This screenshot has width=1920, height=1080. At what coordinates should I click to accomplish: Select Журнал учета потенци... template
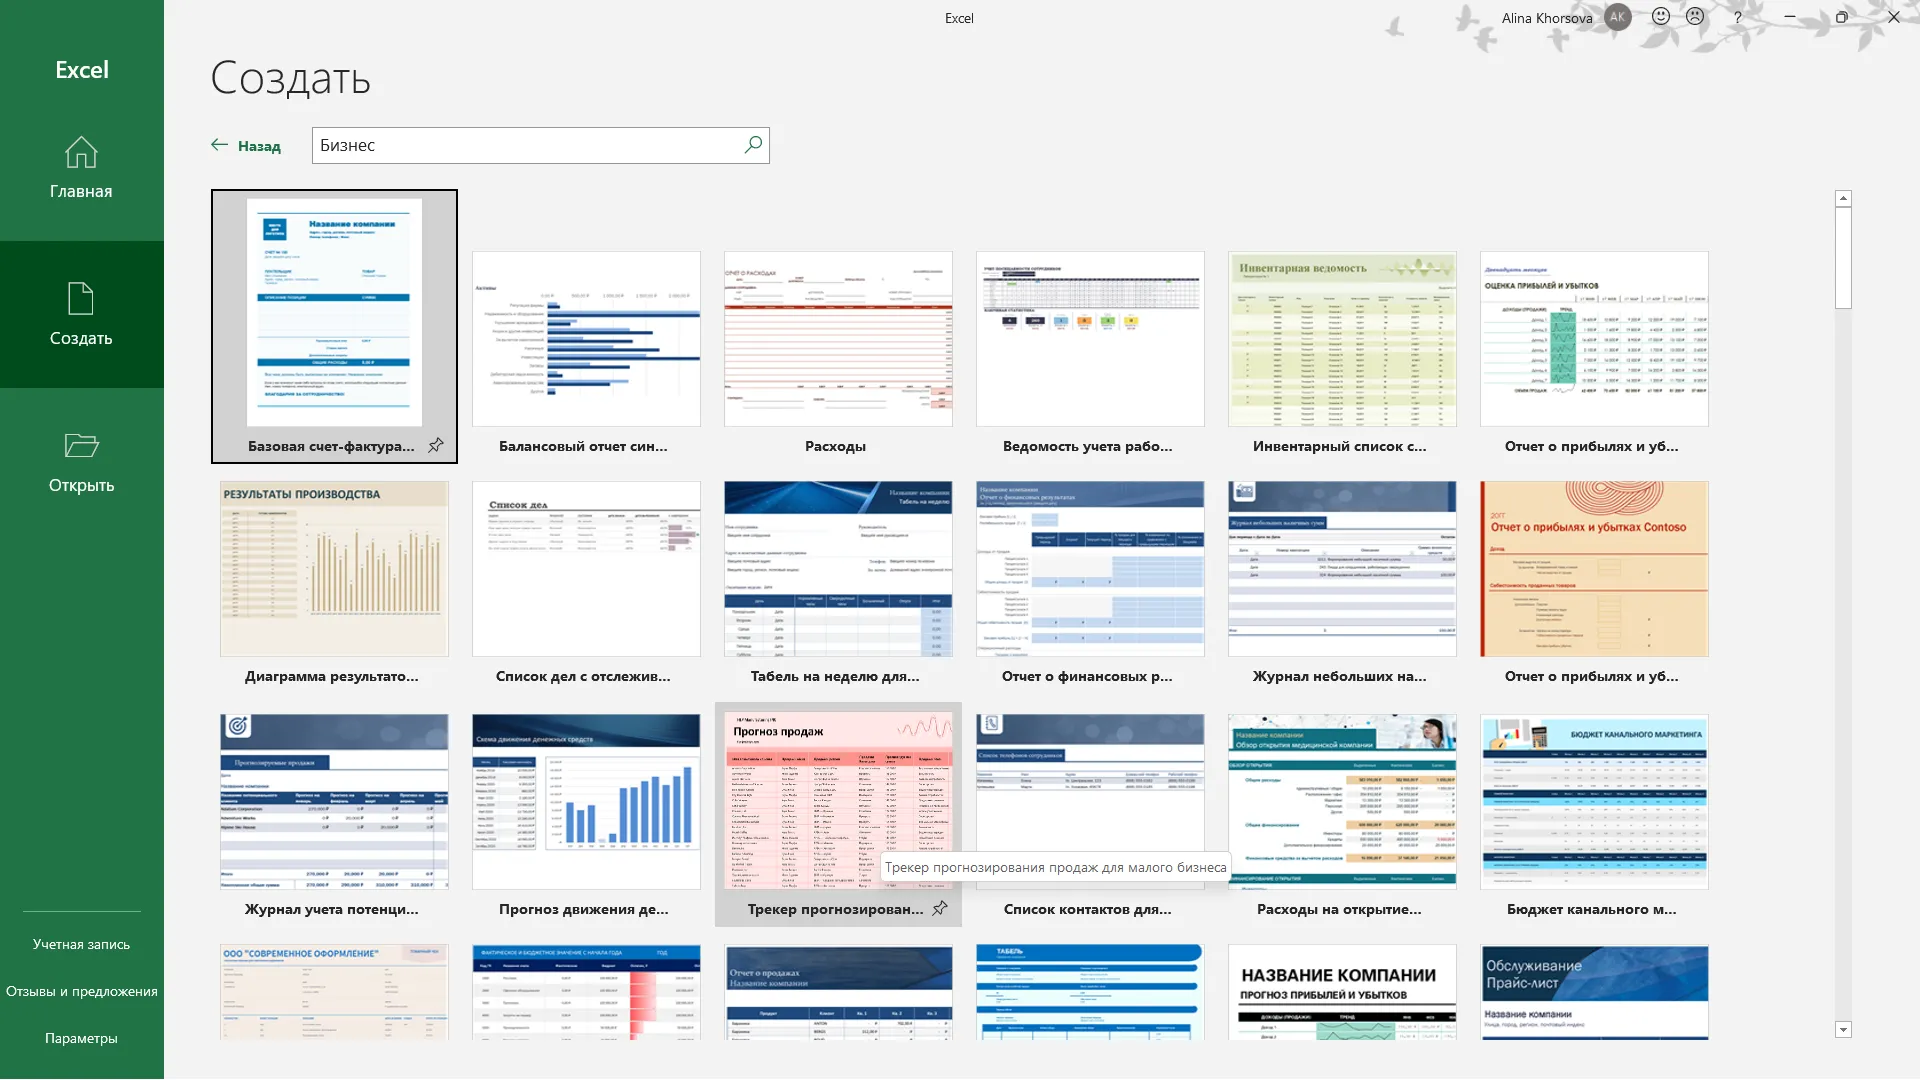[x=334, y=802]
